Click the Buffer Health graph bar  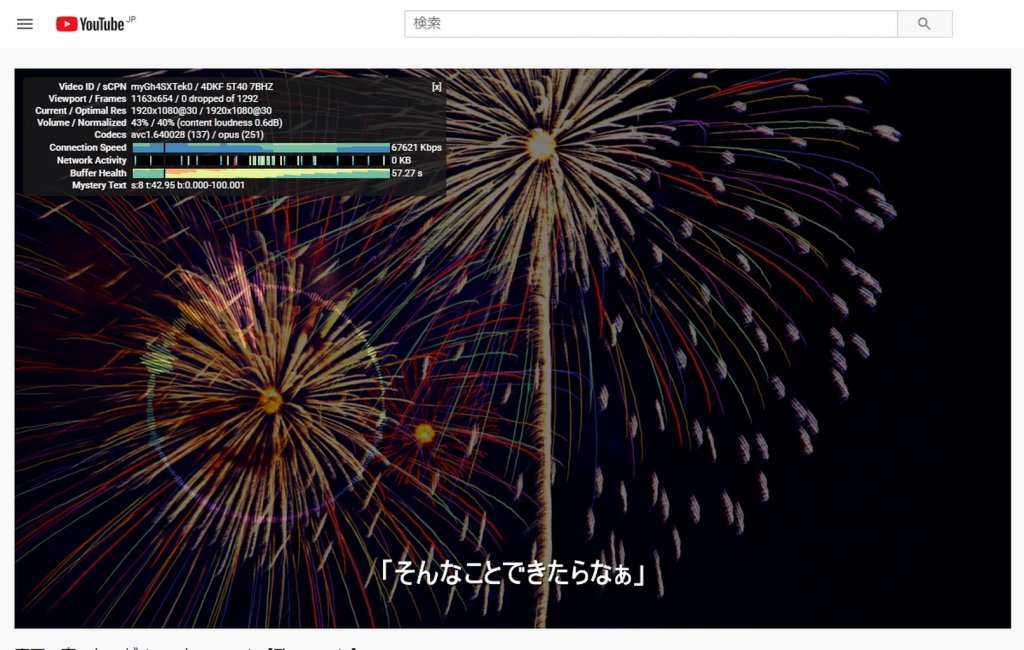(260, 173)
